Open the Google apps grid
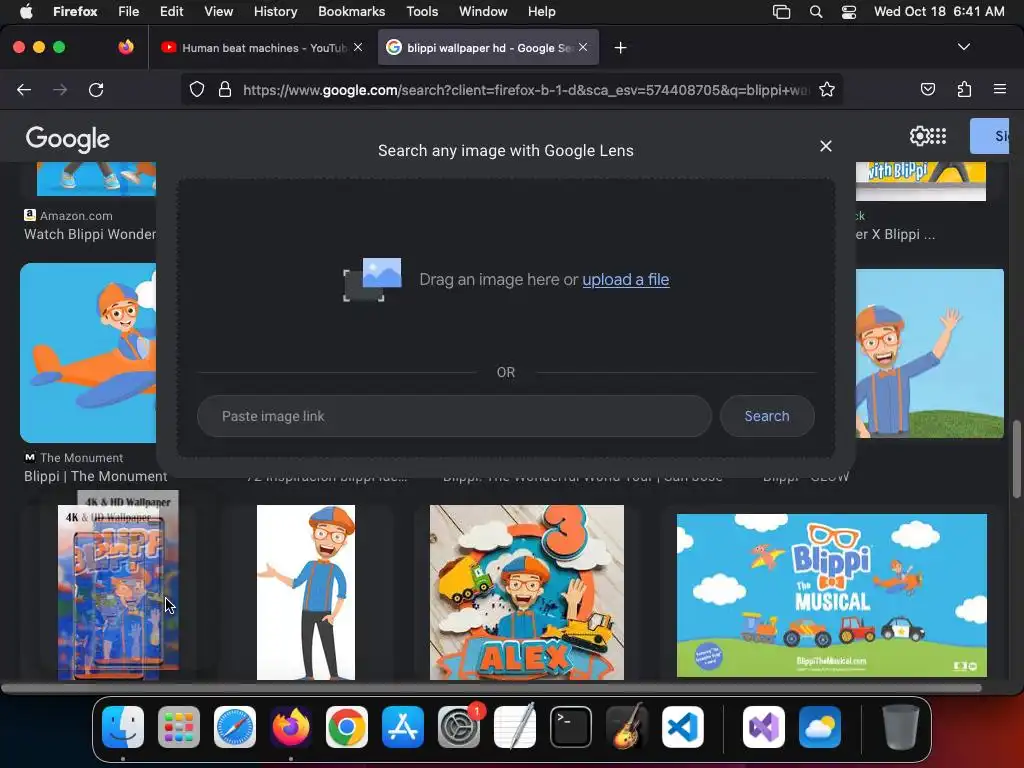Viewport: 1024px width, 768px height. tap(938, 136)
